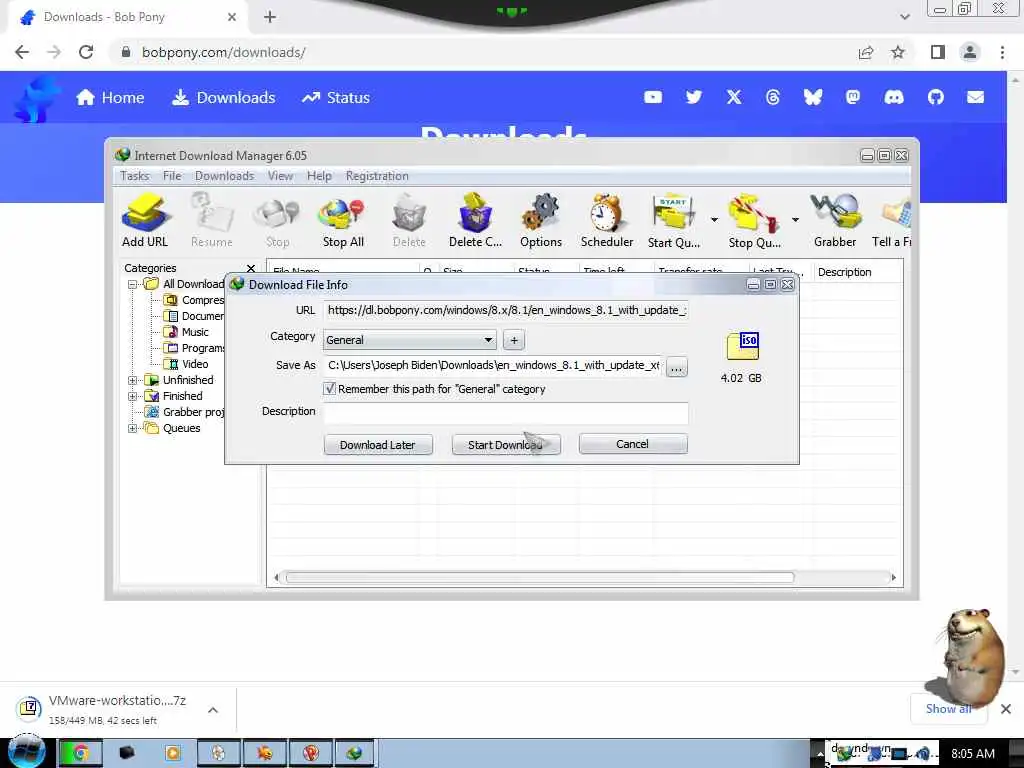This screenshot has width=1024, height=768.
Task: Toggle Chrome side panel icon
Action: (938, 52)
